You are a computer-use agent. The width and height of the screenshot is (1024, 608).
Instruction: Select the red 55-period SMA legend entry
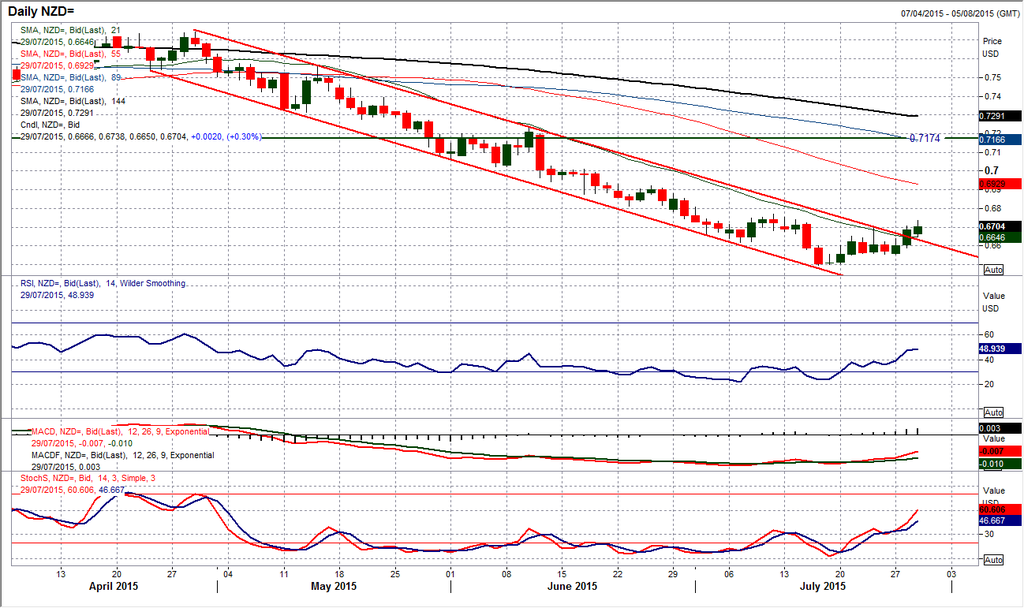coord(71,54)
